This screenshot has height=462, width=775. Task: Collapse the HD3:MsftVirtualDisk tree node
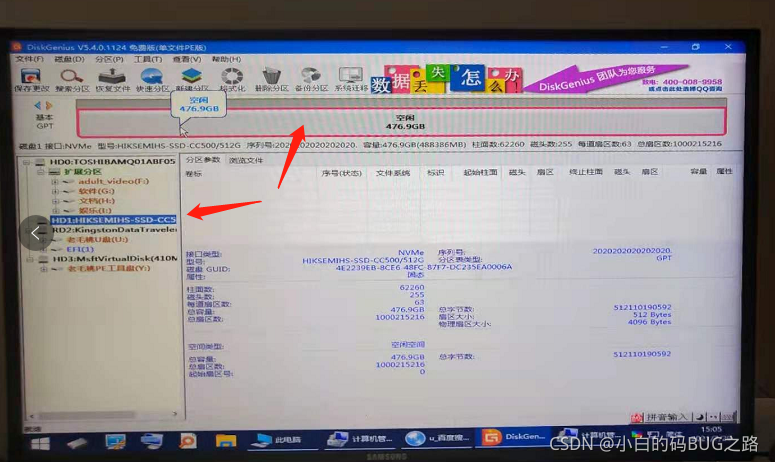pyautogui.click(x=30, y=259)
